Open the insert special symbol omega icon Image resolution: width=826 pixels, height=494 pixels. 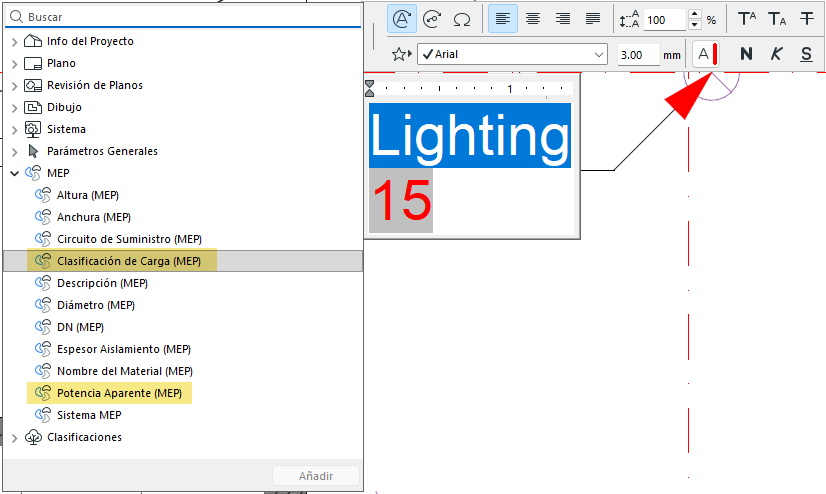(x=462, y=19)
